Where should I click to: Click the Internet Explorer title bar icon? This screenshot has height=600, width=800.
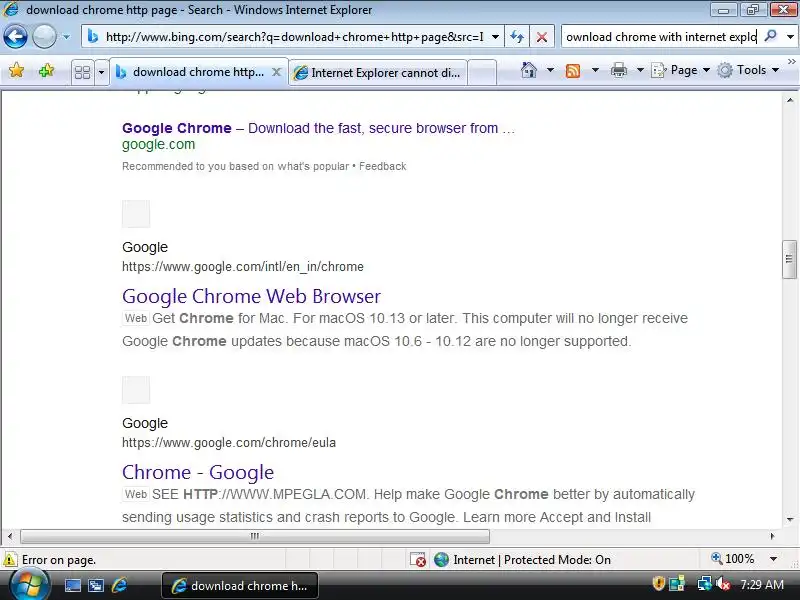pos(11,10)
